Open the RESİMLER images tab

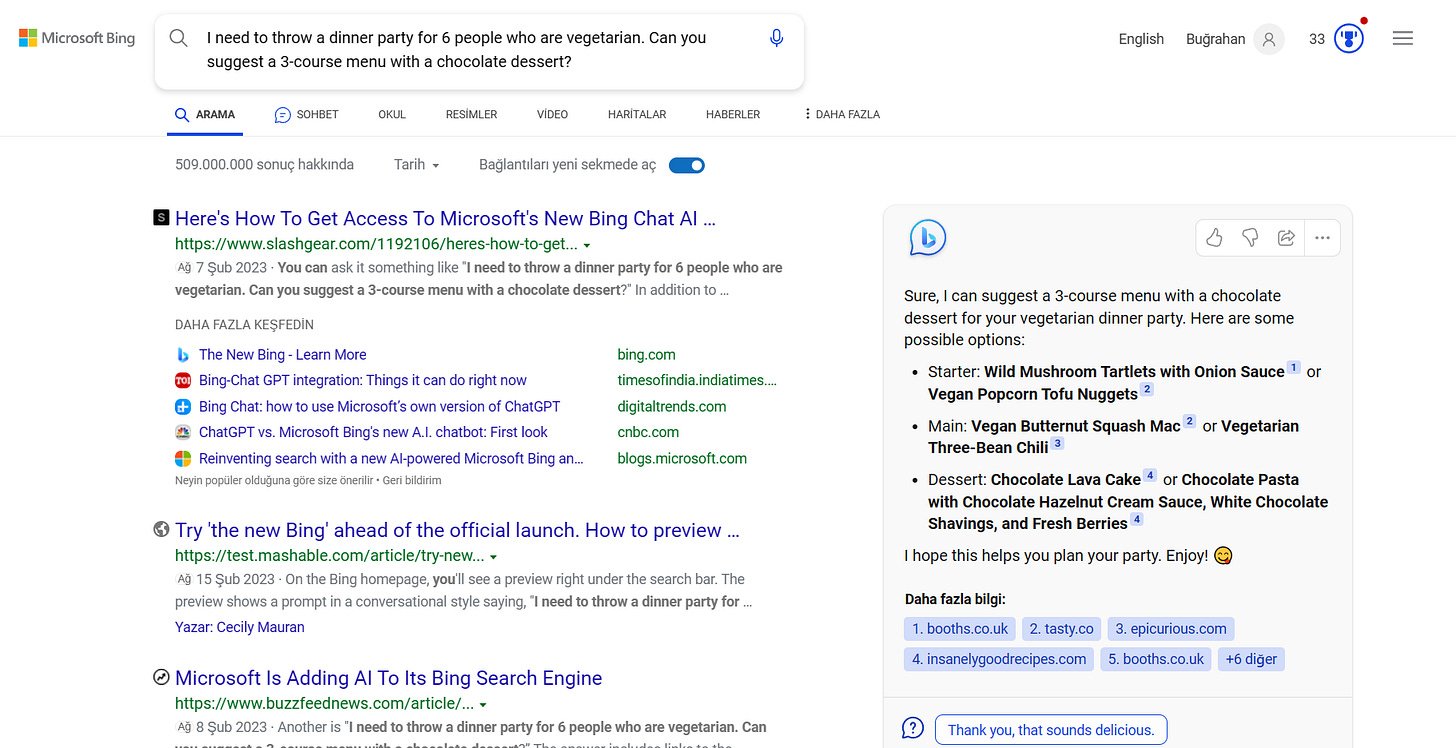tap(471, 114)
